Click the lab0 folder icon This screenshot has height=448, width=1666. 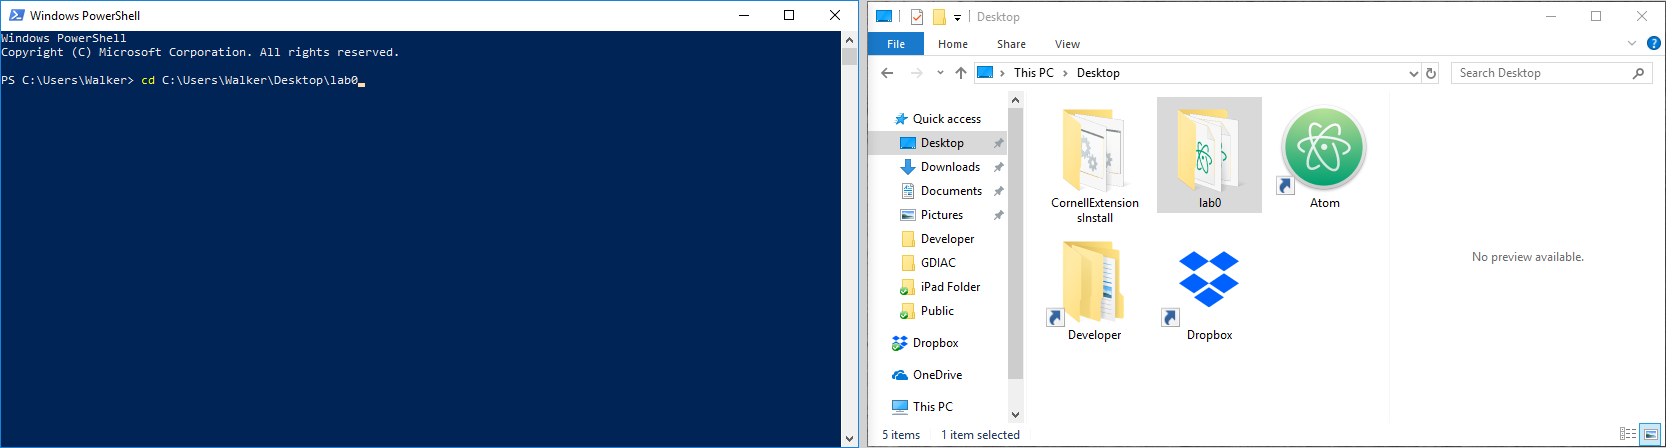click(1208, 152)
